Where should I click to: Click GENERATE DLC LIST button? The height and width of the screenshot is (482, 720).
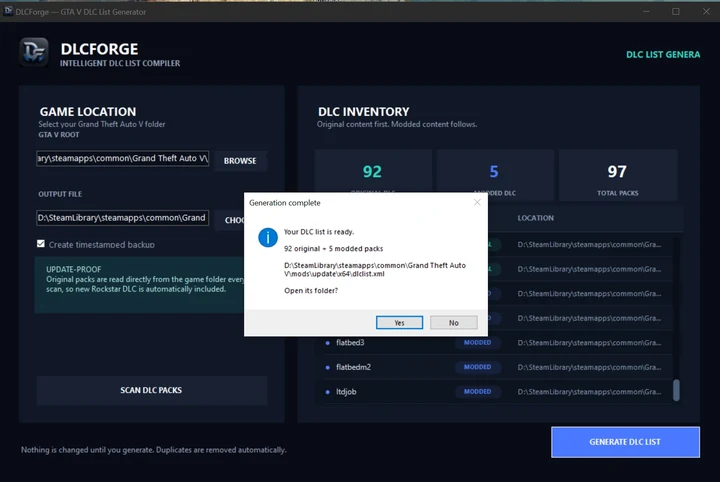tap(625, 442)
